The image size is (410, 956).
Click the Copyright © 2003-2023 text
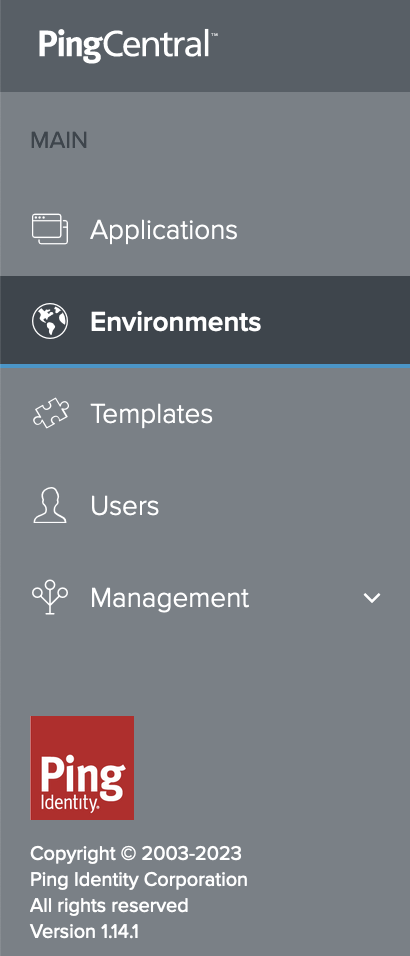point(136,854)
